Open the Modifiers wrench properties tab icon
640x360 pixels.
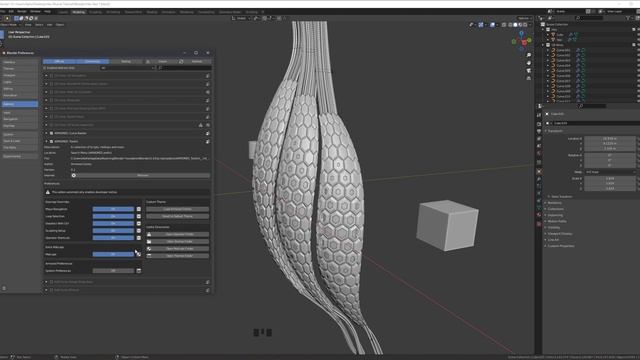pos(539,179)
